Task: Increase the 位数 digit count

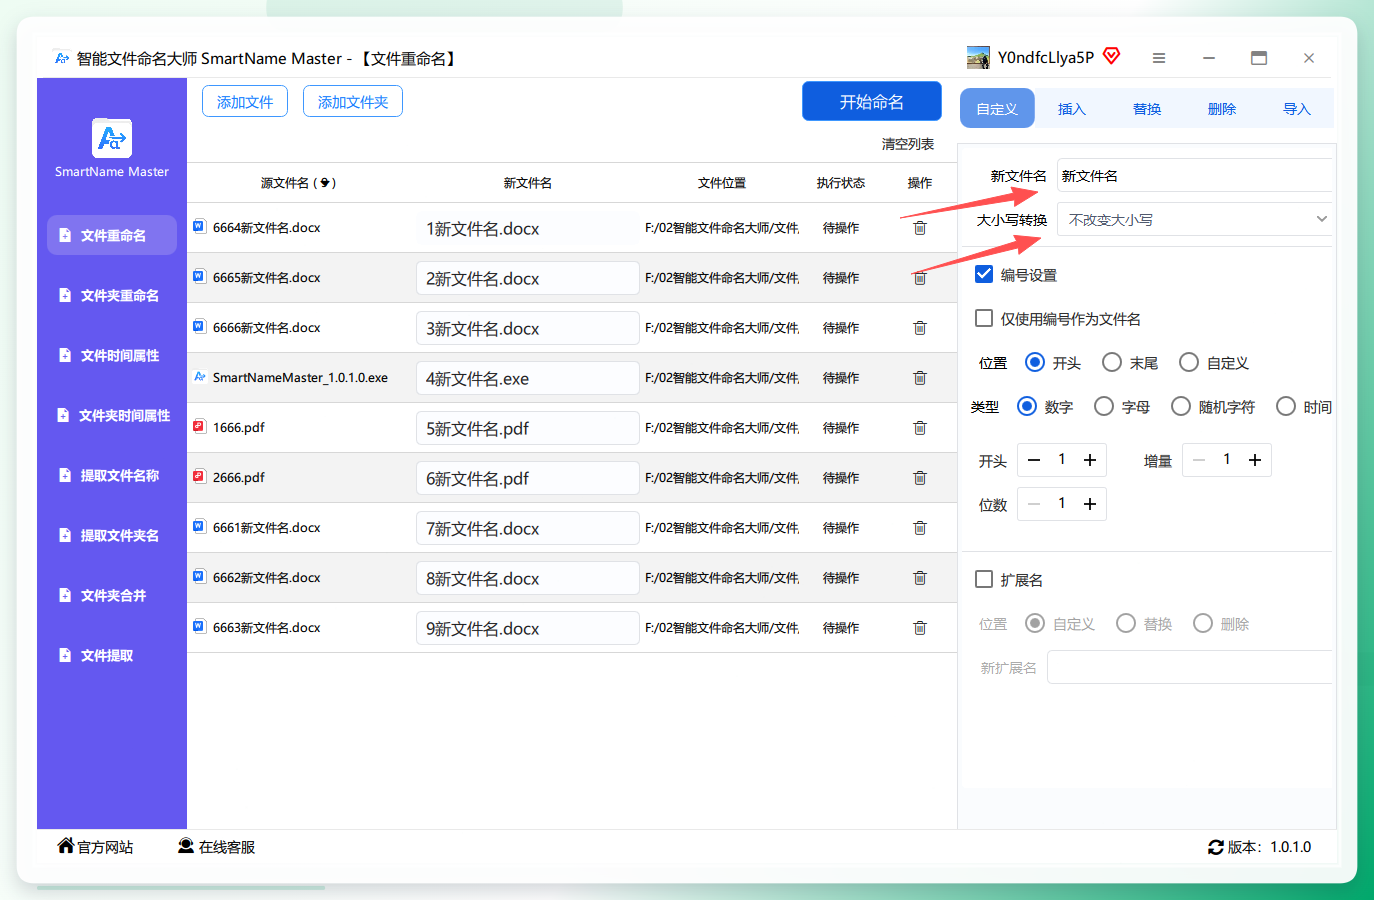Action: pos(1090,504)
